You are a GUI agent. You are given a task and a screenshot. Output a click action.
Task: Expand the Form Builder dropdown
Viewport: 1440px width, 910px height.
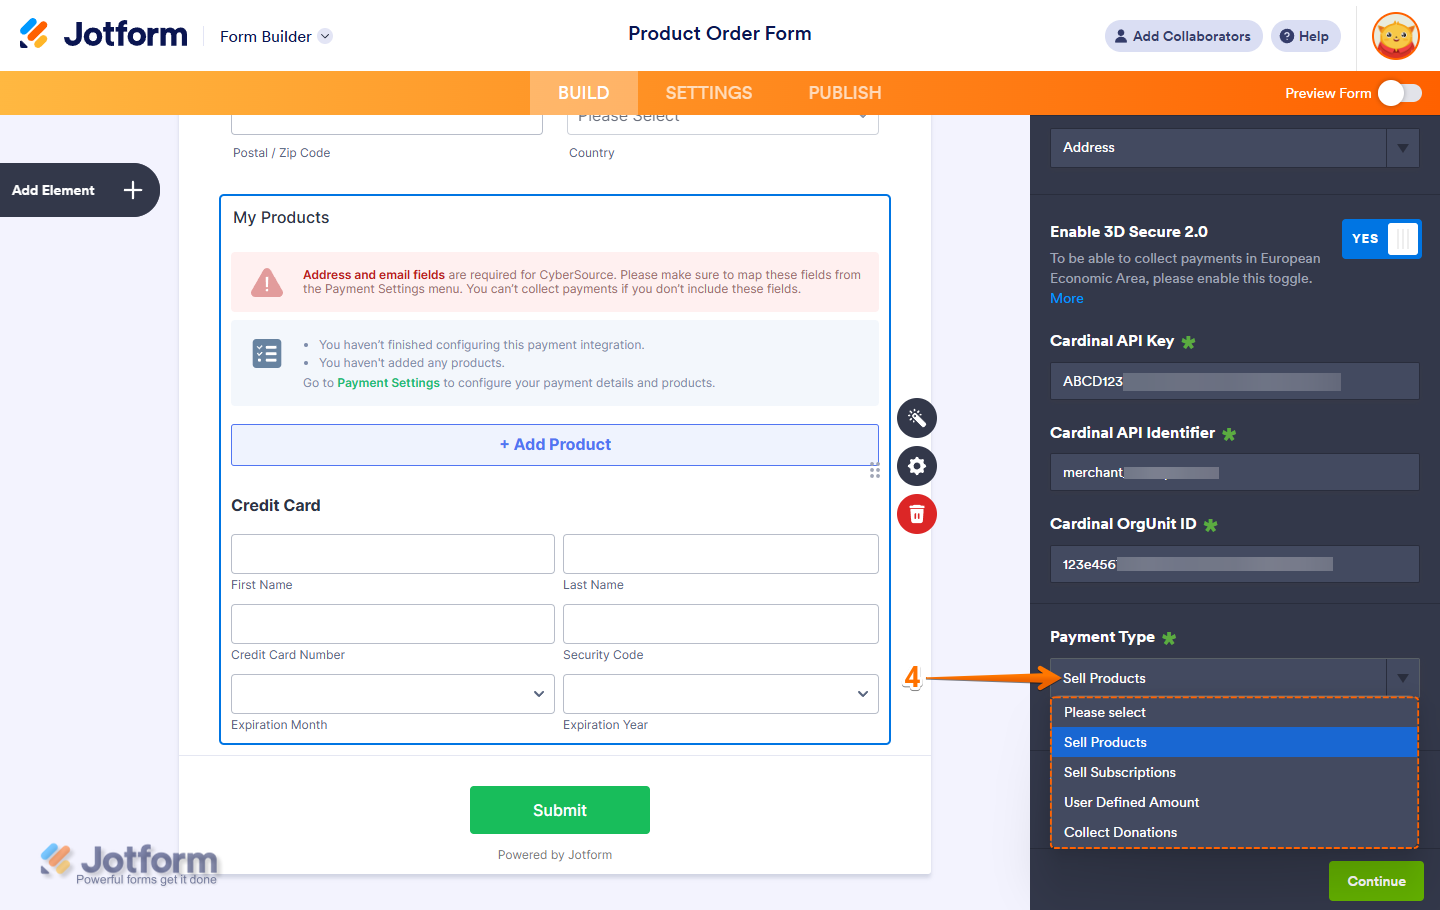pos(325,36)
